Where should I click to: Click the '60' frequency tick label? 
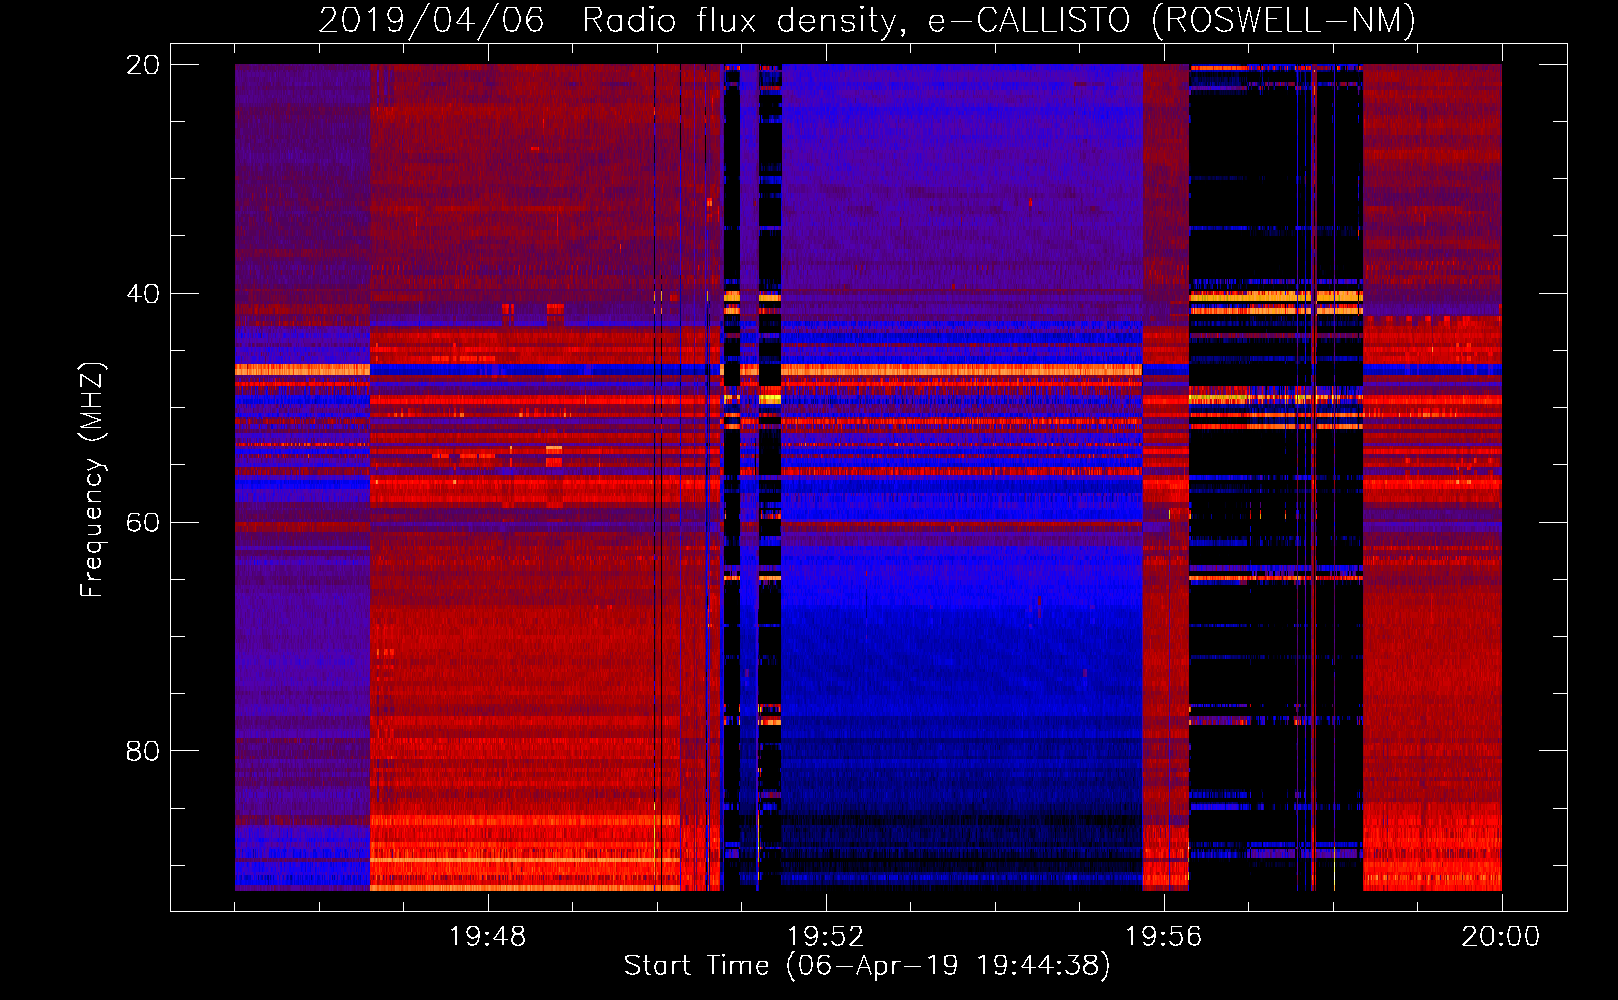(142, 523)
